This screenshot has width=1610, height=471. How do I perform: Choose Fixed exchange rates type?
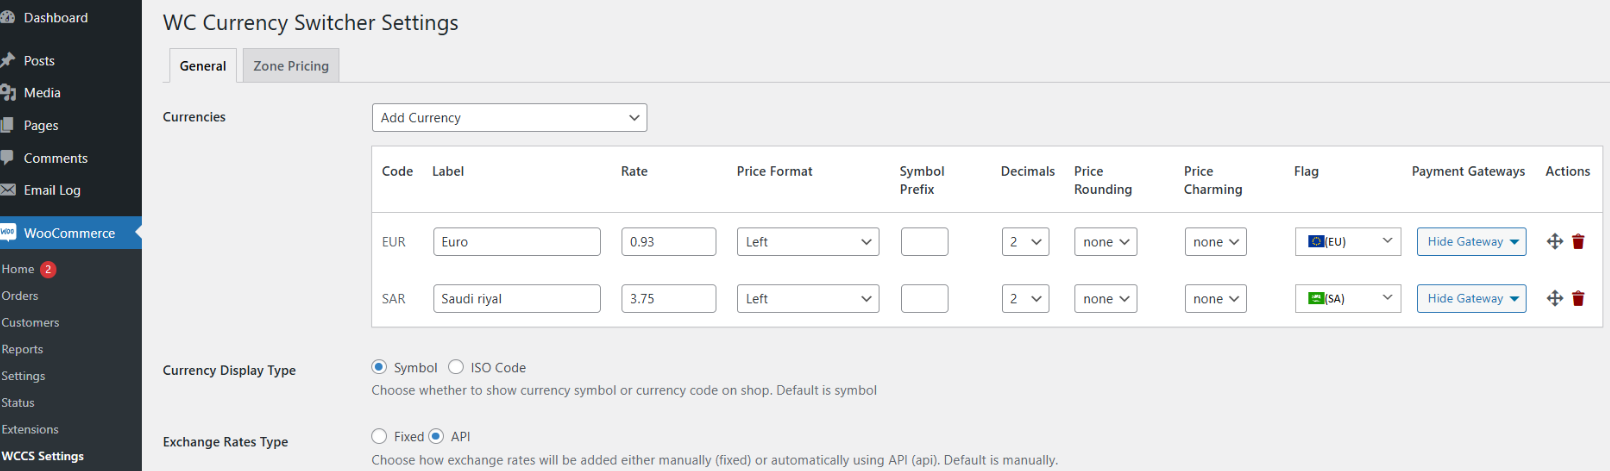pyautogui.click(x=379, y=436)
